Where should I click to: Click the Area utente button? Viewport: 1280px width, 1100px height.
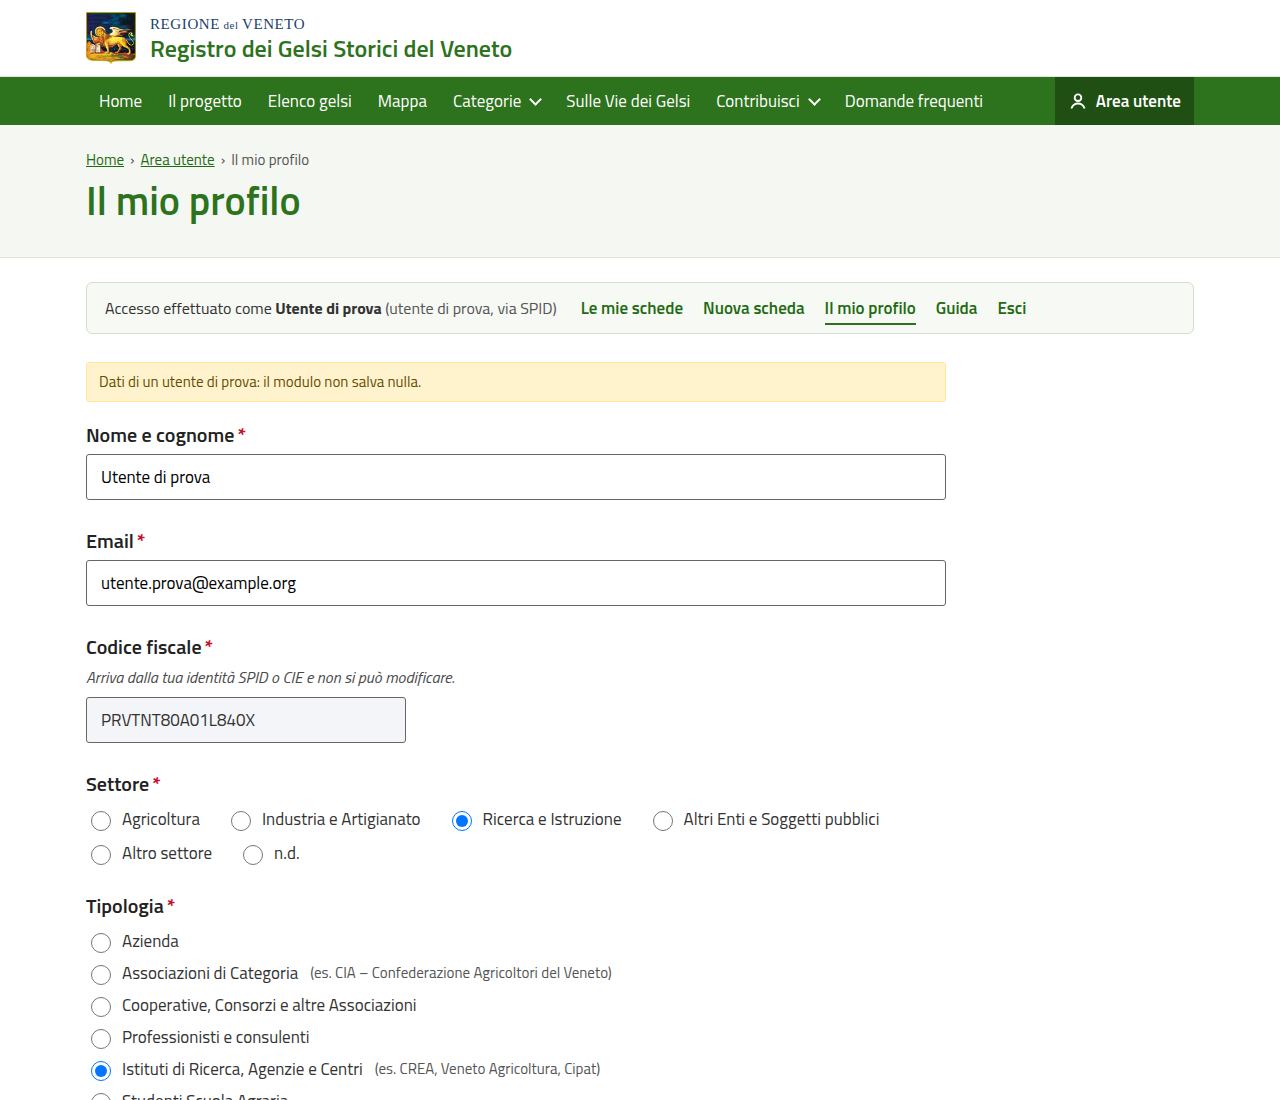click(x=1124, y=101)
